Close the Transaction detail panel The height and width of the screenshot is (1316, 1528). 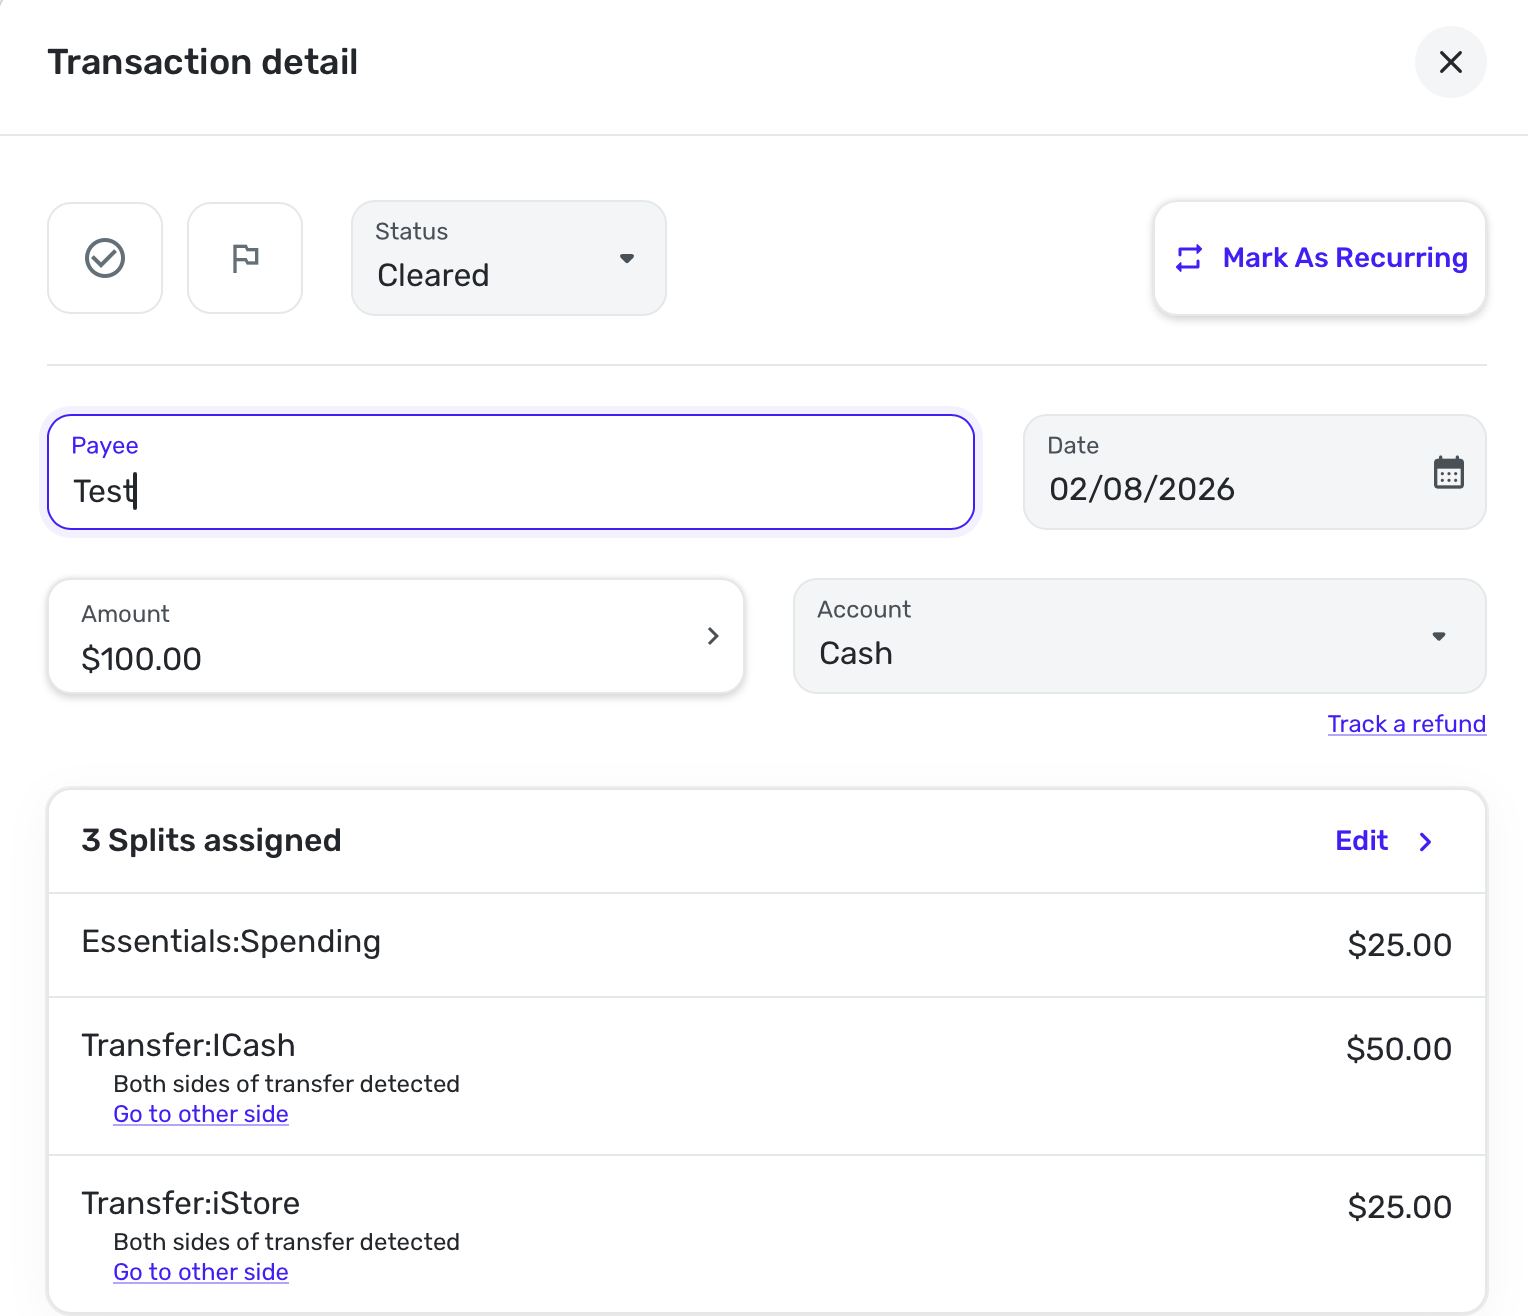1450,62
